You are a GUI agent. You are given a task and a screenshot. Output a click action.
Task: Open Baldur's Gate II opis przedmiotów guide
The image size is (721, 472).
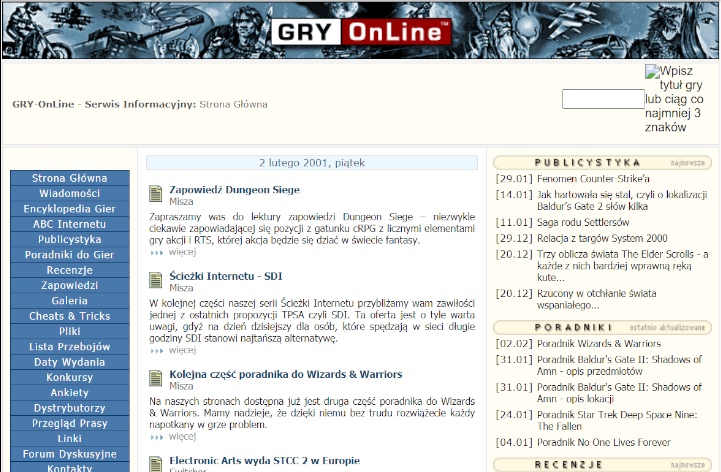point(619,365)
